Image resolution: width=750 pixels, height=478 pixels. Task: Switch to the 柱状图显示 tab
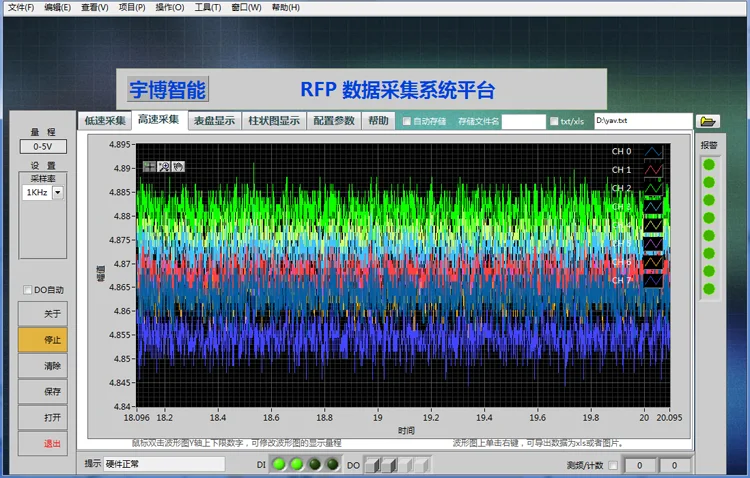pyautogui.click(x=274, y=121)
